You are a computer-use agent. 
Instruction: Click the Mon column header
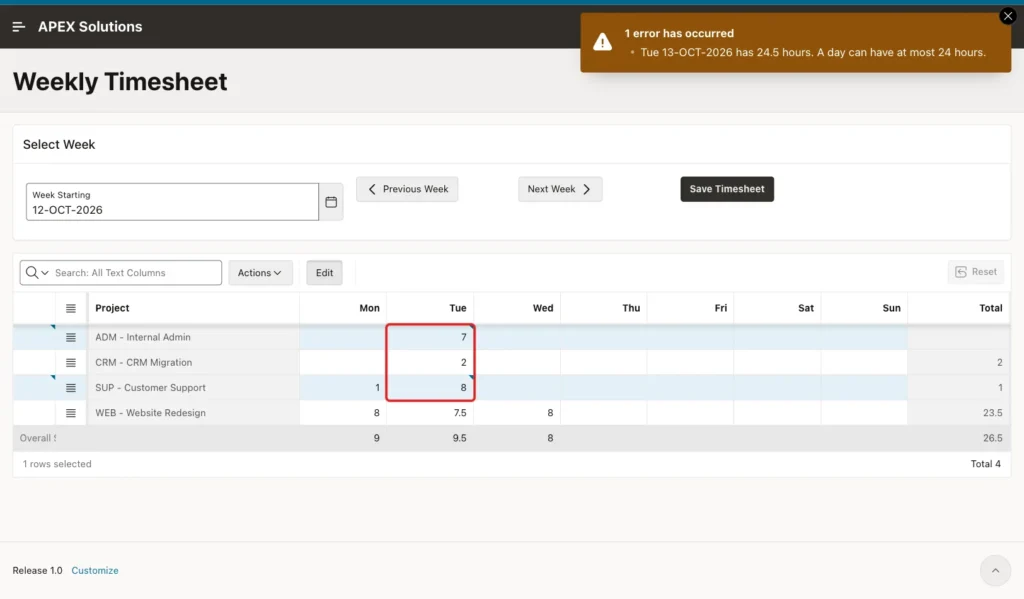(343, 308)
